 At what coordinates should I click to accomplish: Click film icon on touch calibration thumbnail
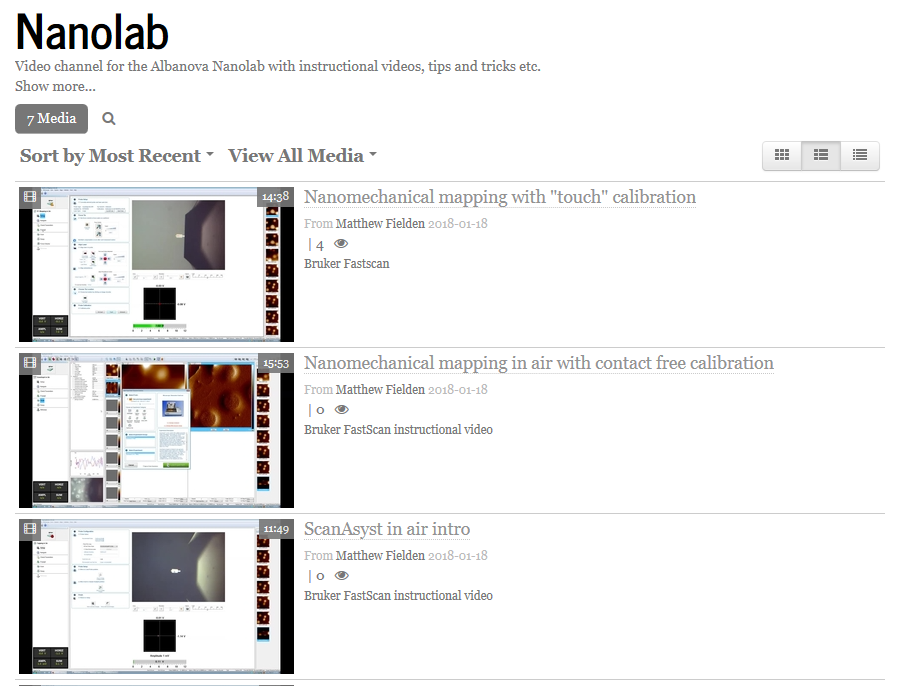click(30, 197)
